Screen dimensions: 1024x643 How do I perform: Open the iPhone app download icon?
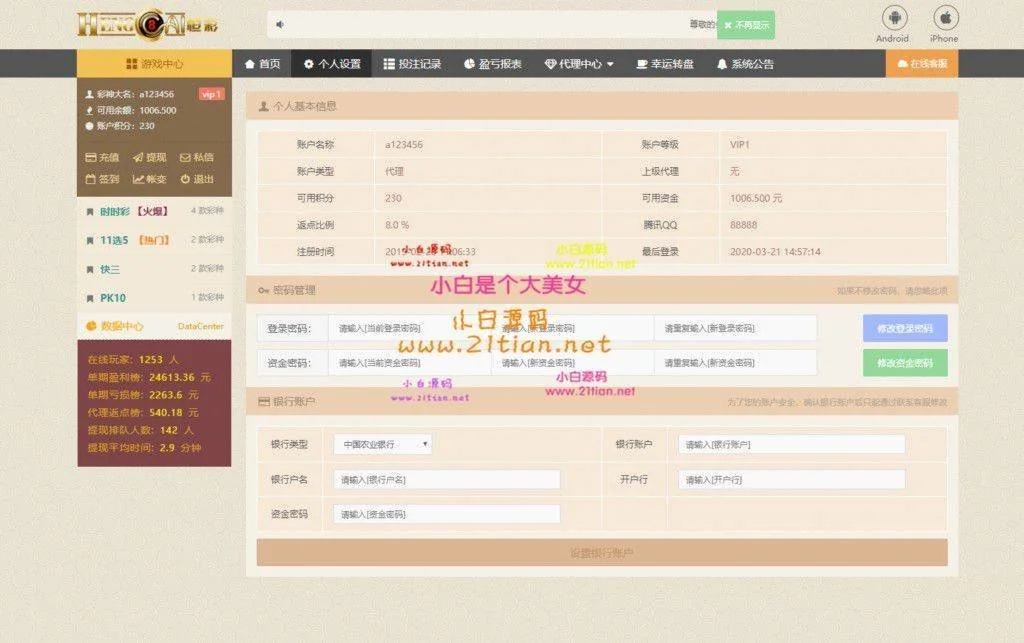[945, 19]
